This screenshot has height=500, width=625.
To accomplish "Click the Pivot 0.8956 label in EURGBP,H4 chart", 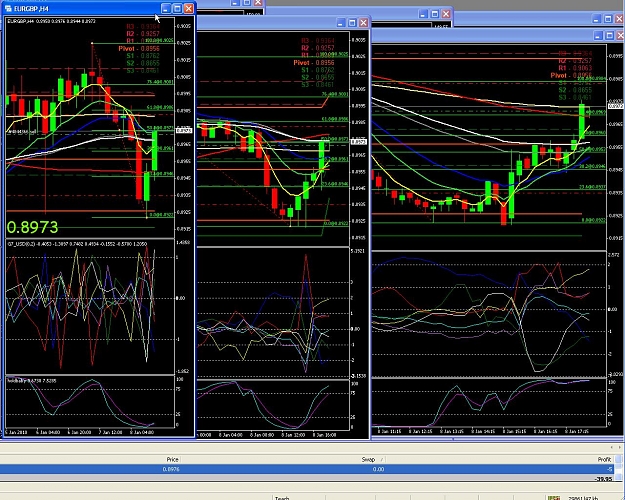I will click(139, 48).
